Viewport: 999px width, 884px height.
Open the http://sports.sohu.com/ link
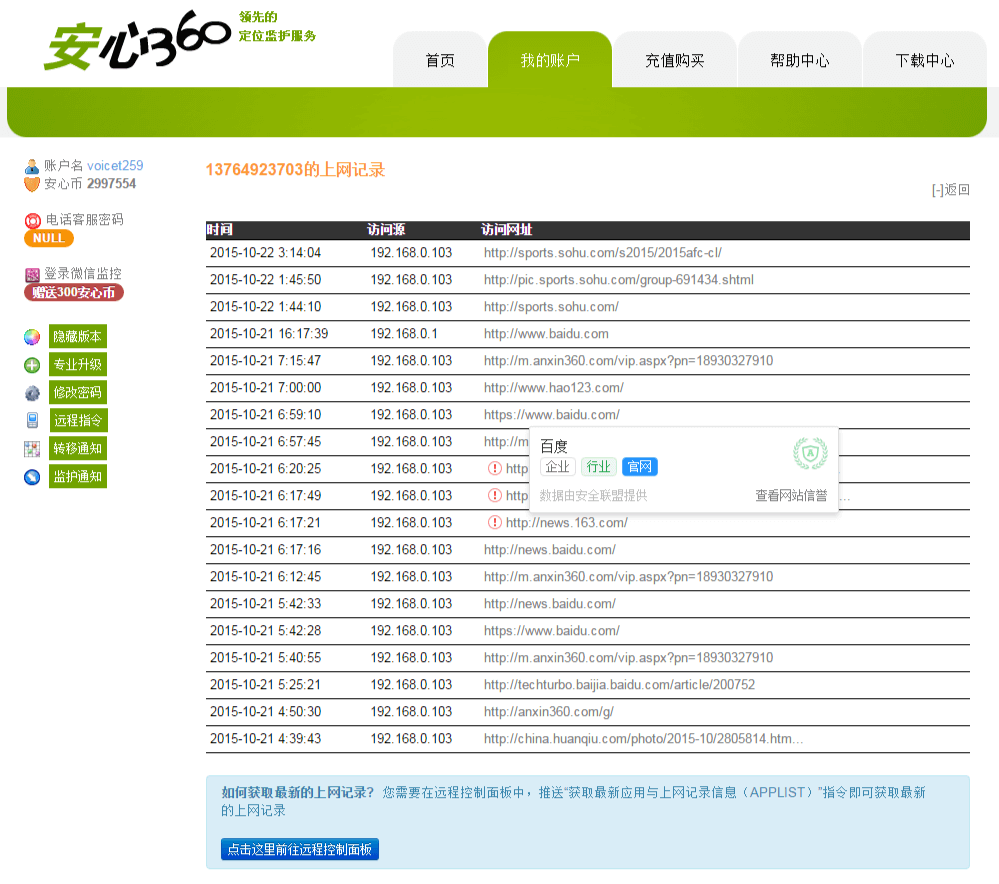coord(551,307)
